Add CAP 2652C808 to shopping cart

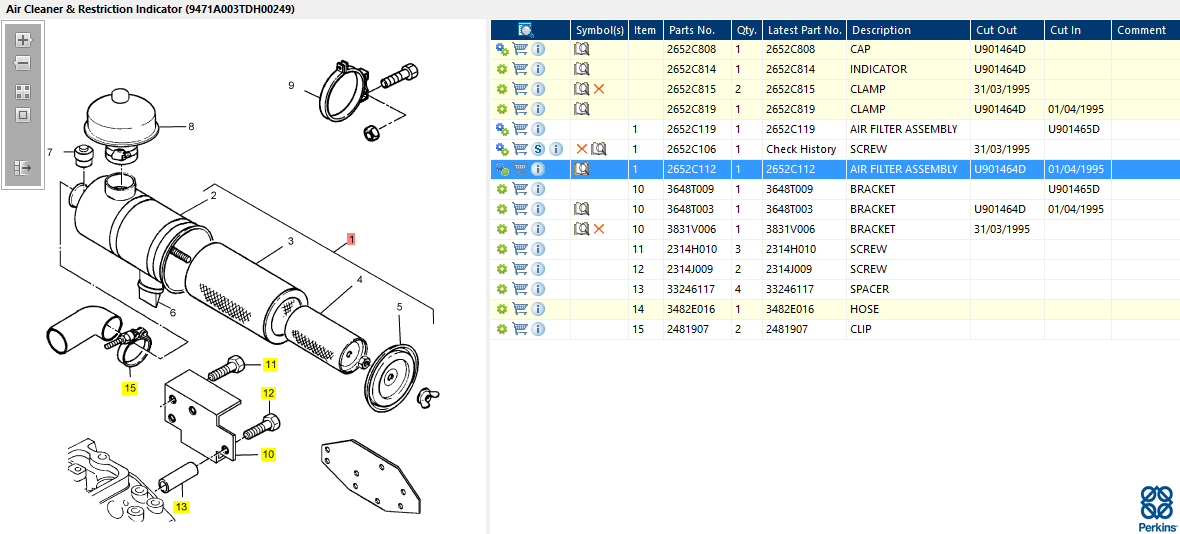(520, 49)
